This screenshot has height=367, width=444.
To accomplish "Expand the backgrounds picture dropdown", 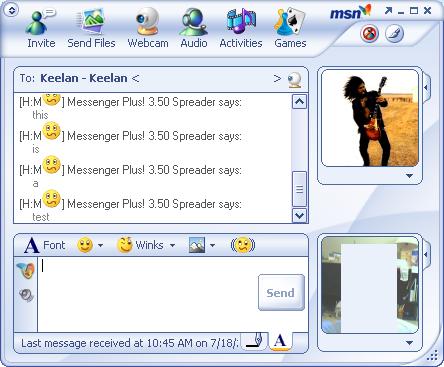I will tap(212, 246).
